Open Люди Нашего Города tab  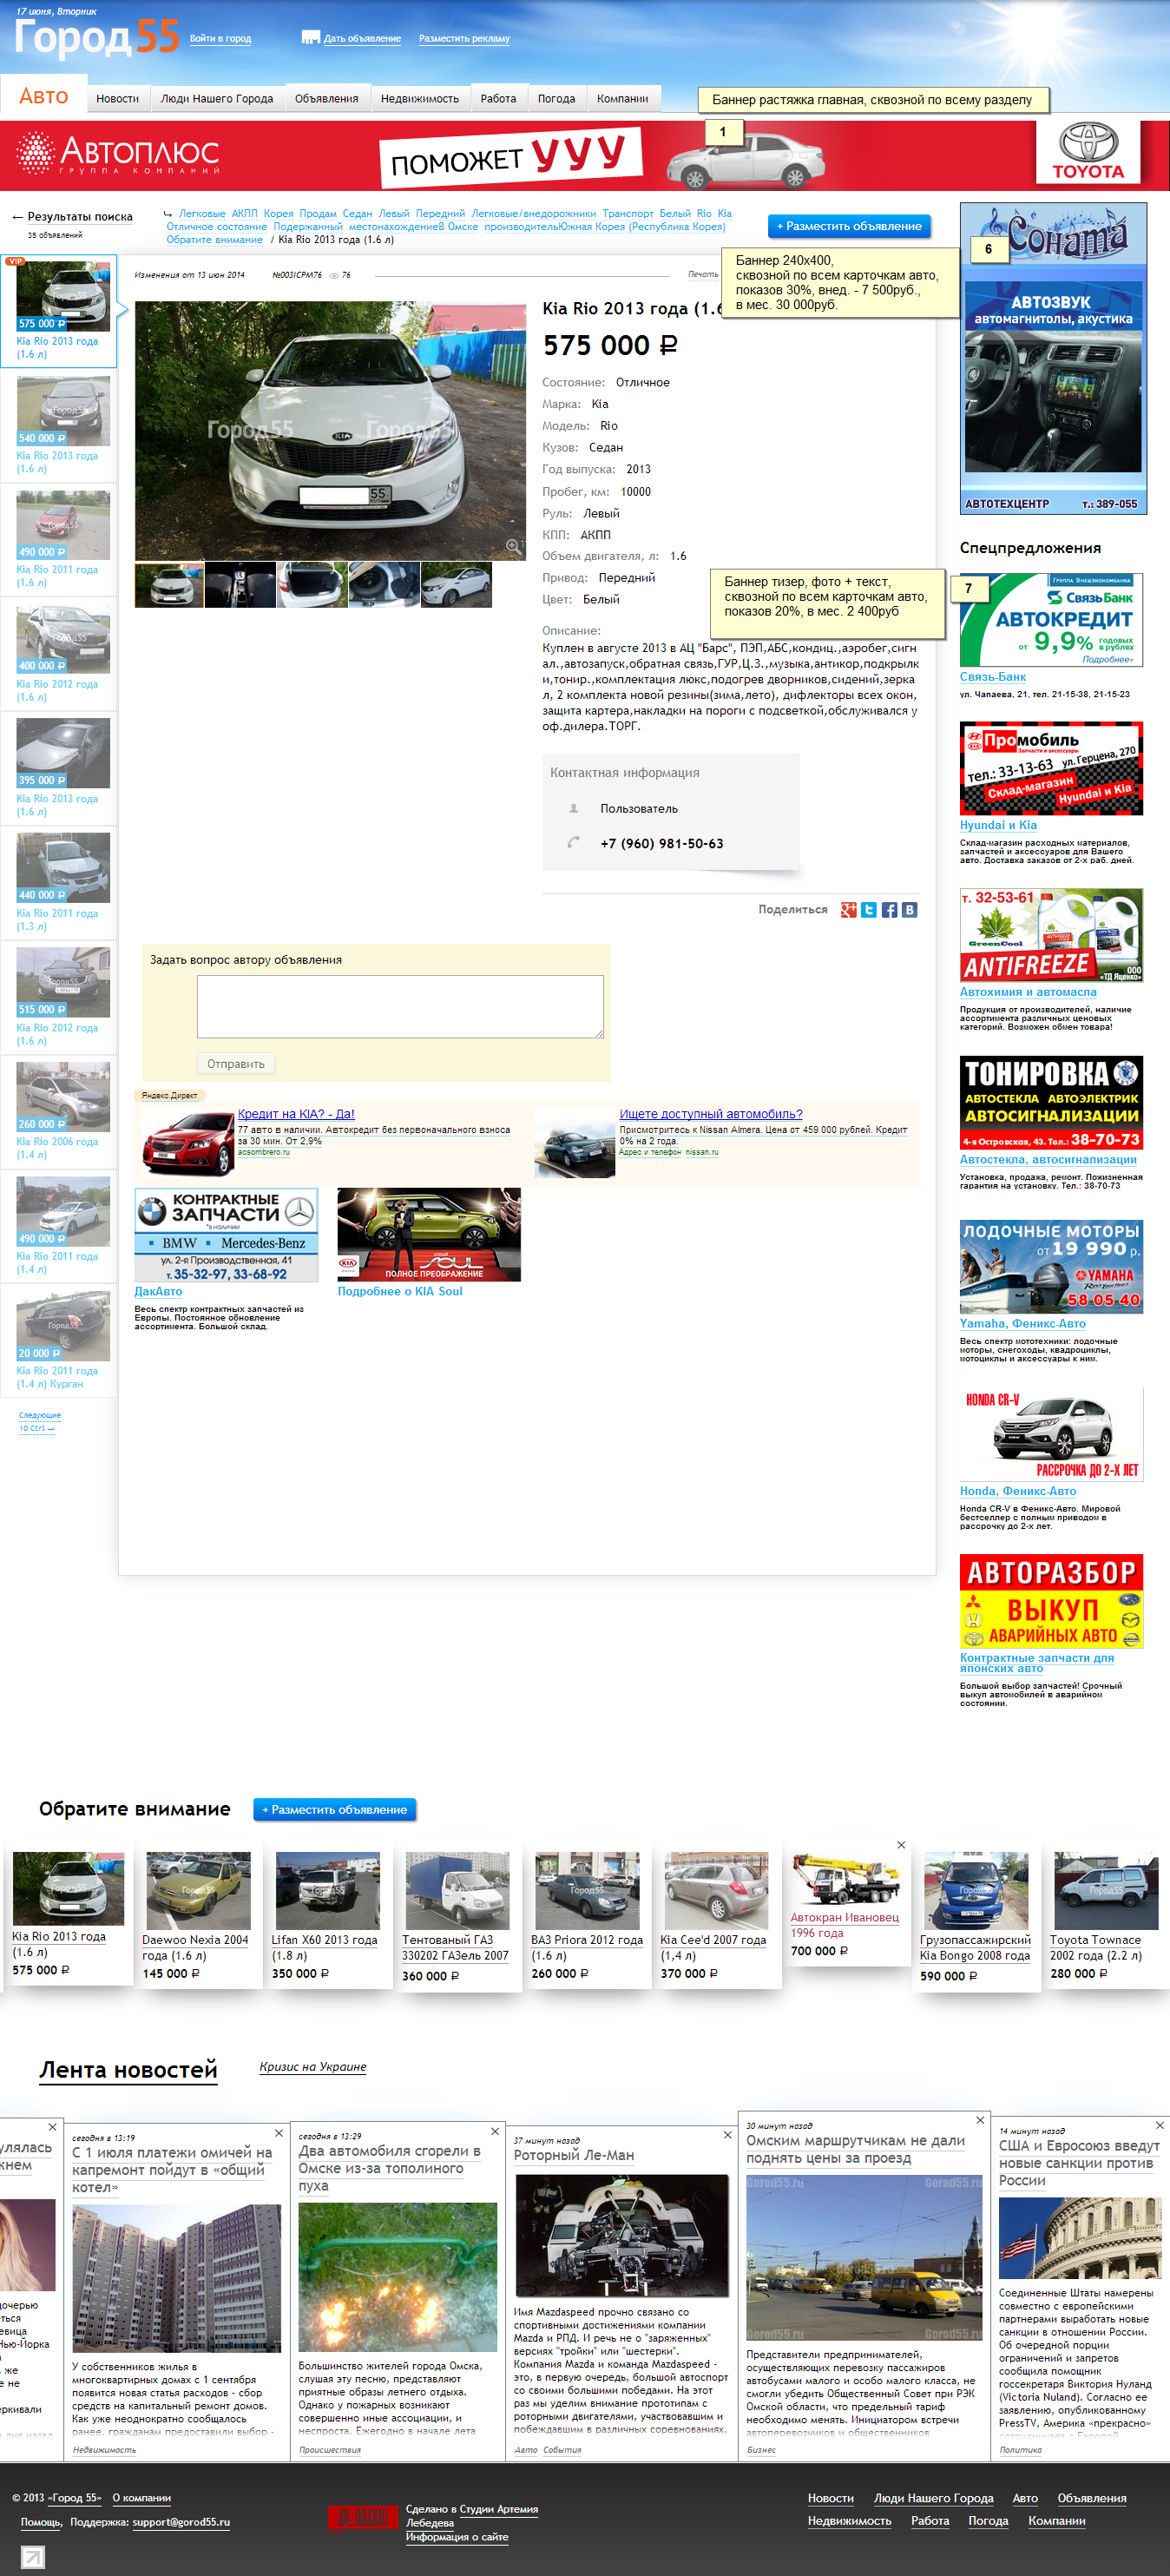tap(217, 98)
